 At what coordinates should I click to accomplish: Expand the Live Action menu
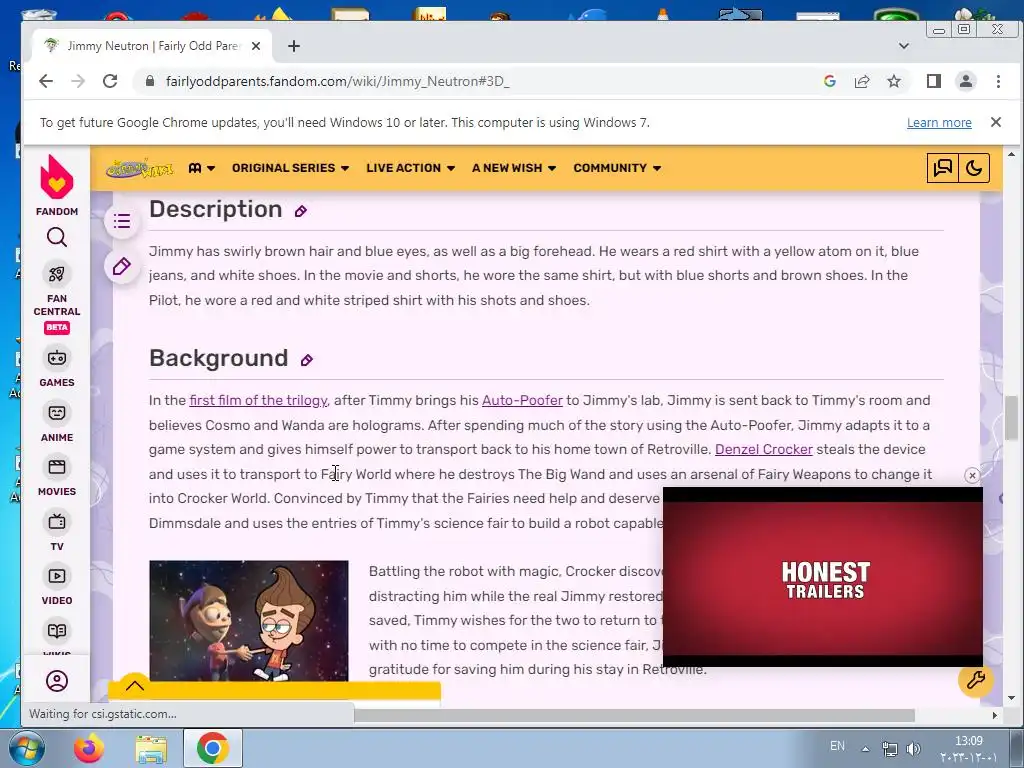pyautogui.click(x=410, y=168)
